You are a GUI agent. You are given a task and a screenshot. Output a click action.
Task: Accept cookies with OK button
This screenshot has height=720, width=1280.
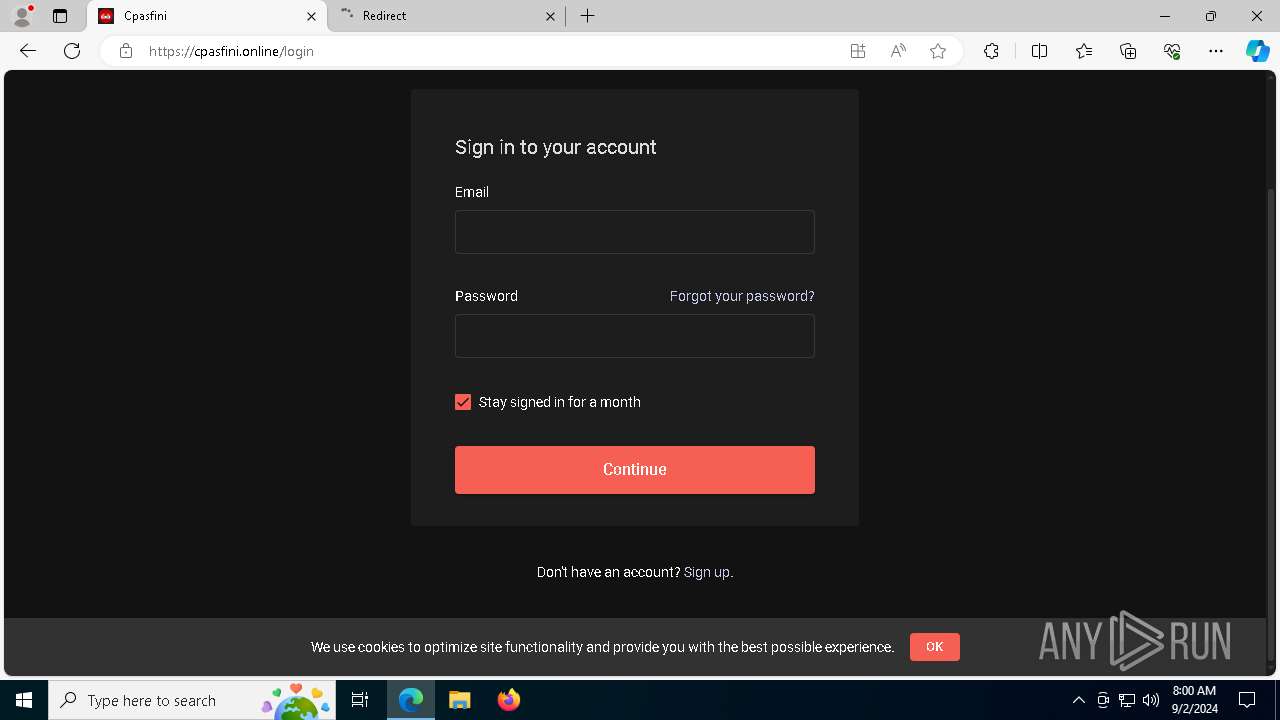935,647
